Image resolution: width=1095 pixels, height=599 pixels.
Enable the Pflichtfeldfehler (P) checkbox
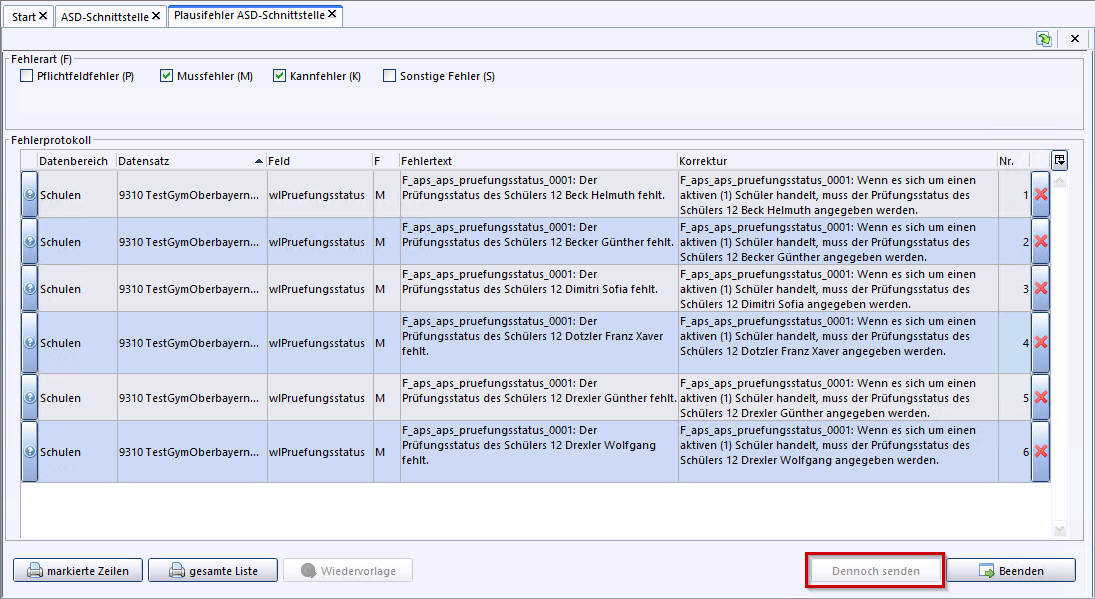(27, 76)
